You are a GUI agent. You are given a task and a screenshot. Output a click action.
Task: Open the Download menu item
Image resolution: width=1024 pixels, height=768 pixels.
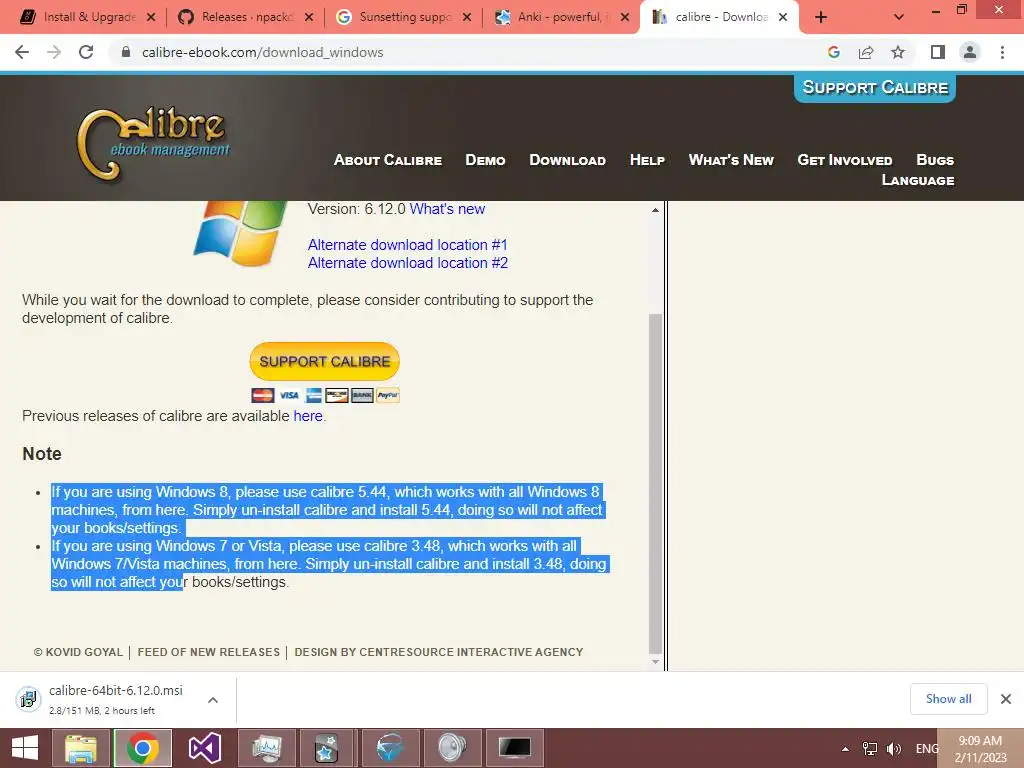tap(568, 160)
